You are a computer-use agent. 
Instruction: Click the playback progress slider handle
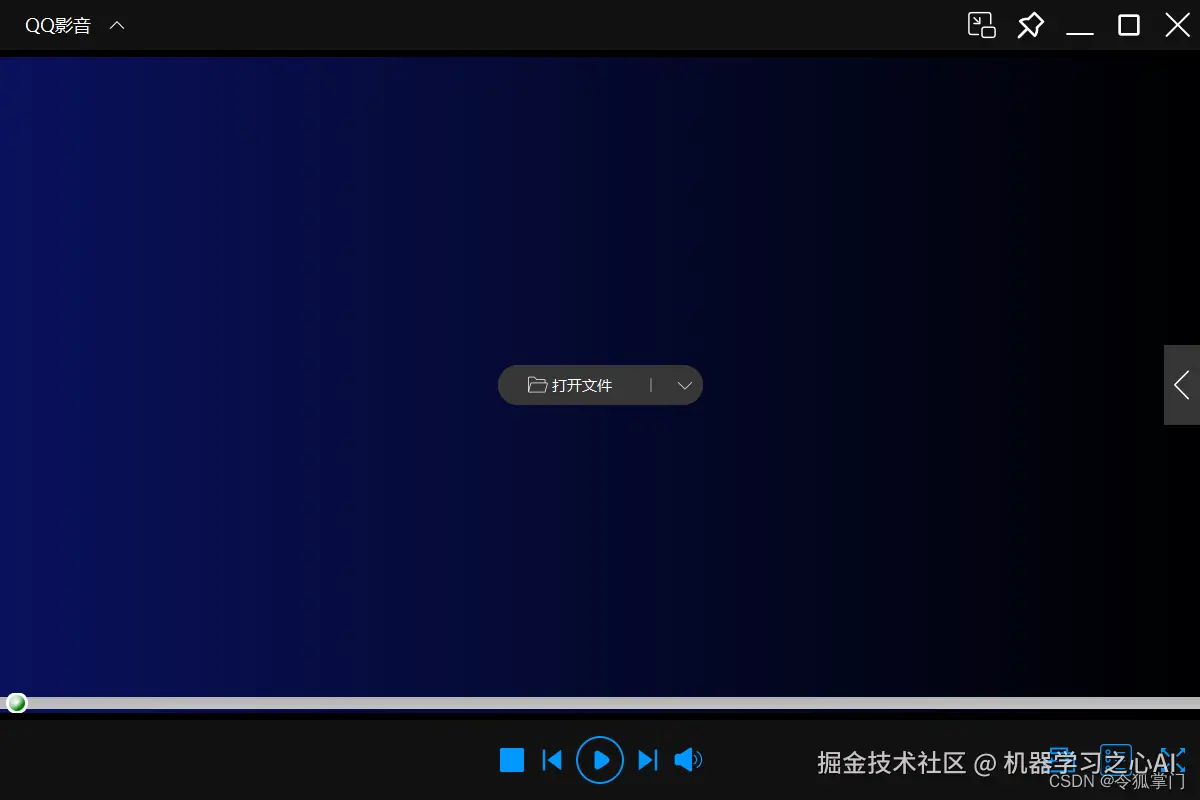[x=16, y=702]
